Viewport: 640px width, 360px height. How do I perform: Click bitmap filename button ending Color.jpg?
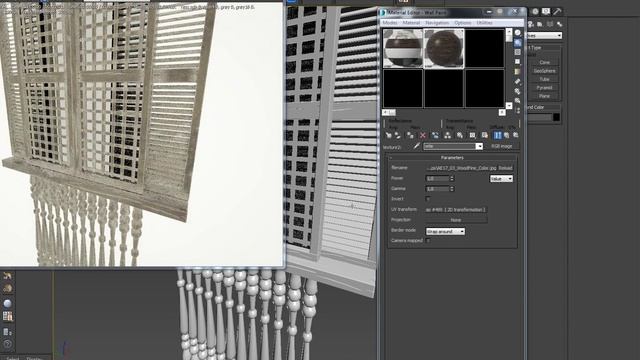click(461, 168)
